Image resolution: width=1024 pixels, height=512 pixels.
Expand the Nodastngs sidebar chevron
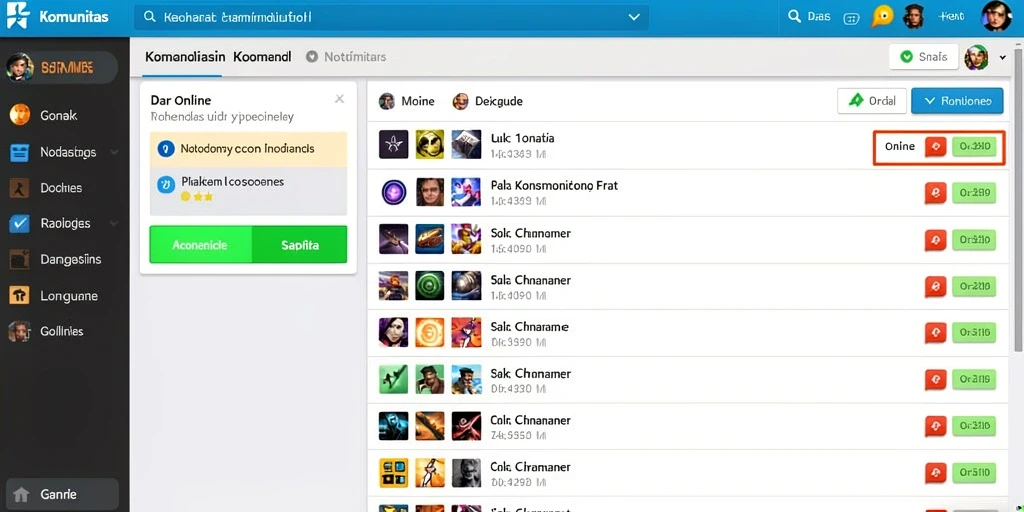(x=115, y=153)
